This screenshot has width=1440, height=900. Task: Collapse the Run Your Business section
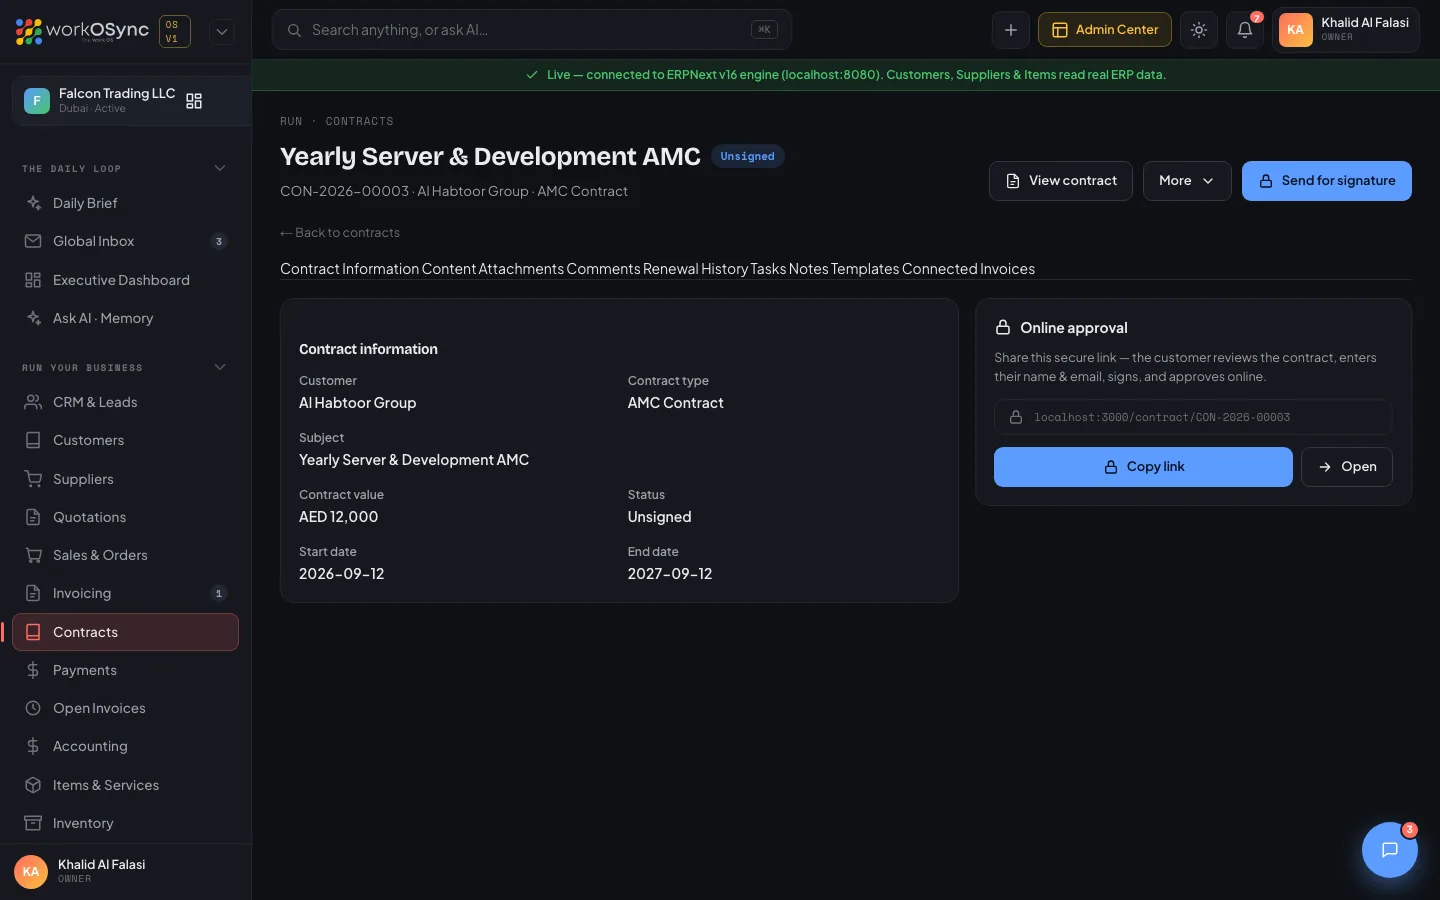point(220,367)
